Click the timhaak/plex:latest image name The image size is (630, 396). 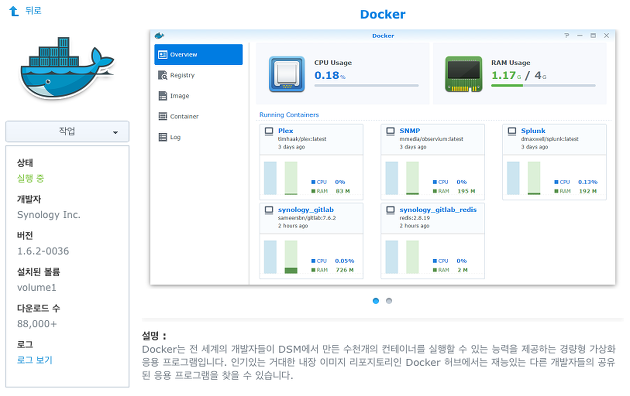coord(302,139)
